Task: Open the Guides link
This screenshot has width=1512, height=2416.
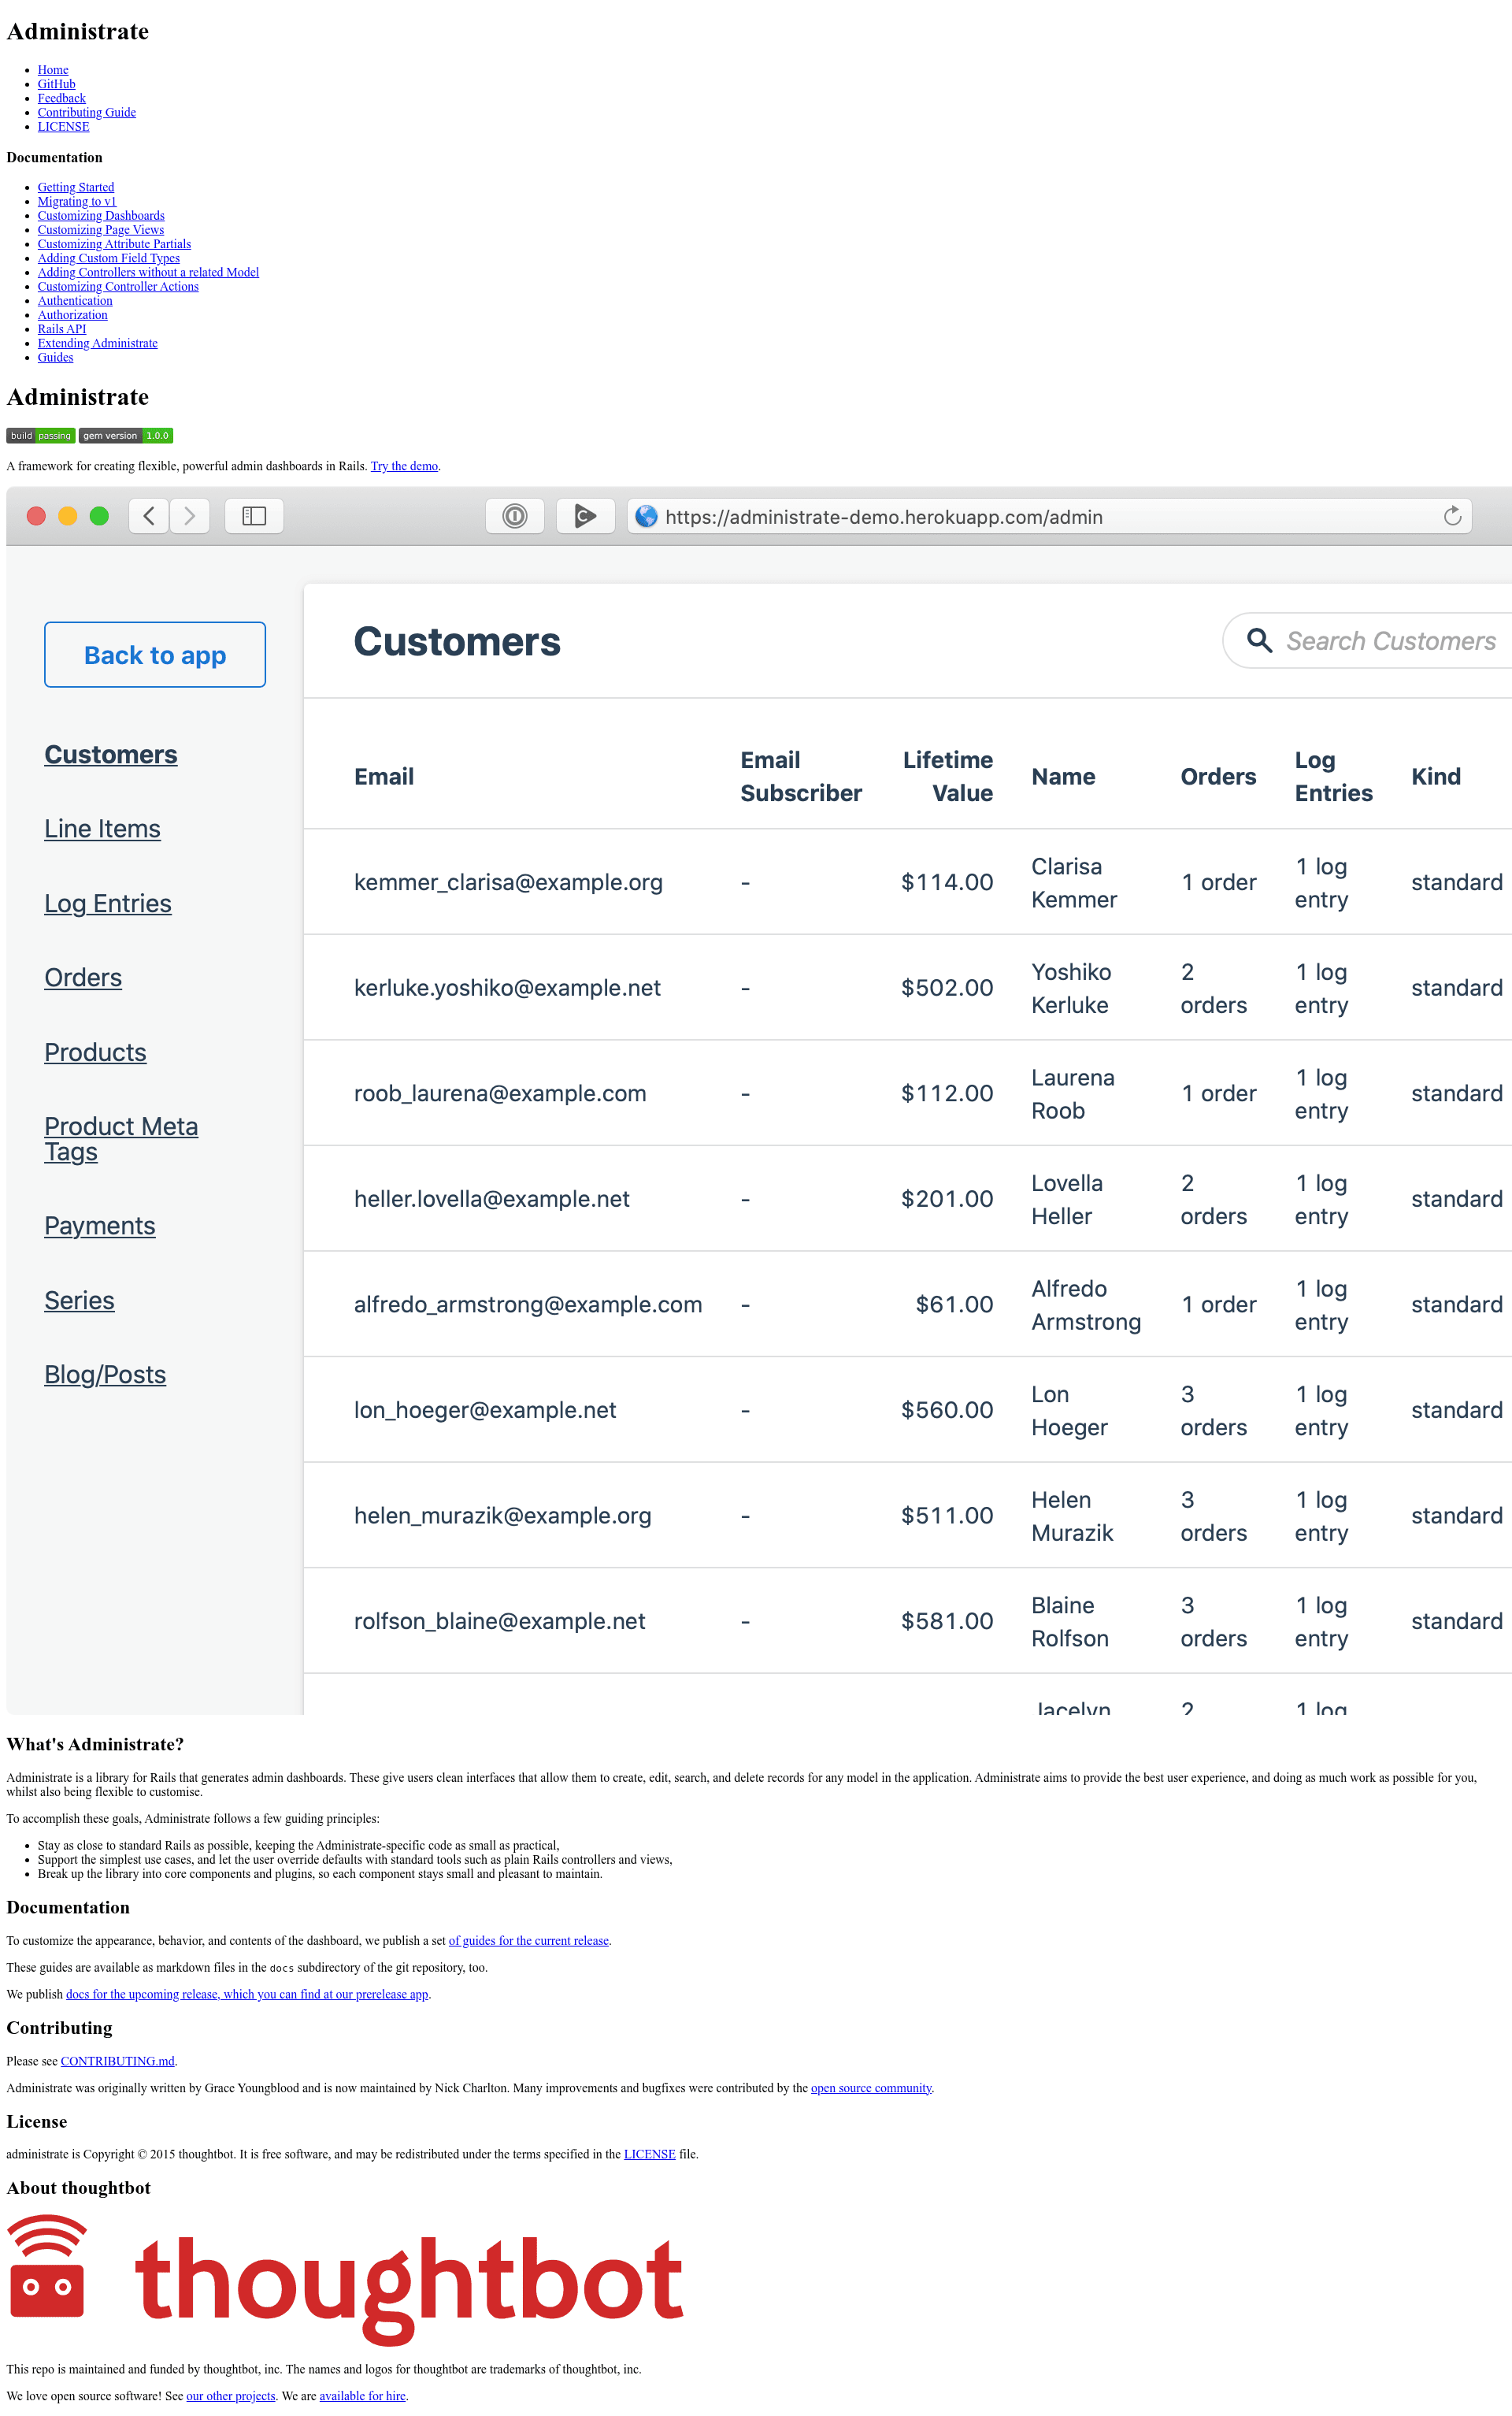Action: tap(55, 358)
